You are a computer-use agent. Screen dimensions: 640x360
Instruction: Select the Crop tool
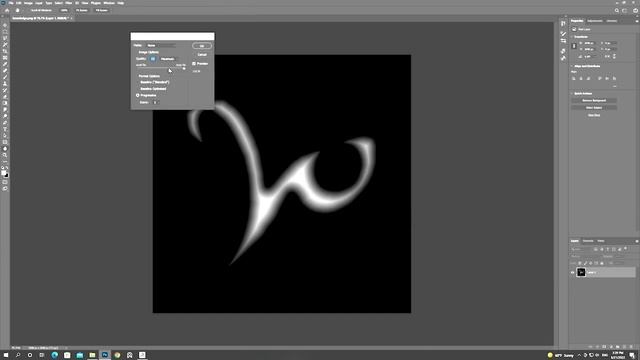click(5, 51)
